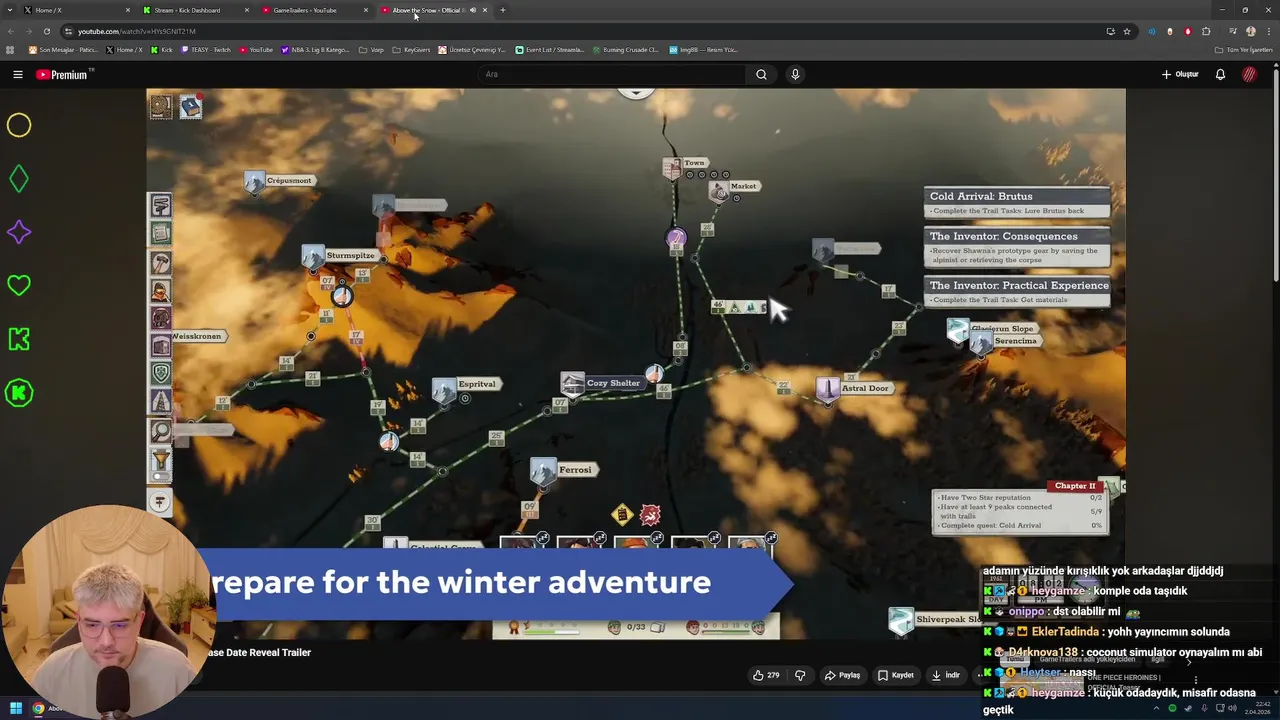Like the video with the thumbs-up button

point(766,675)
